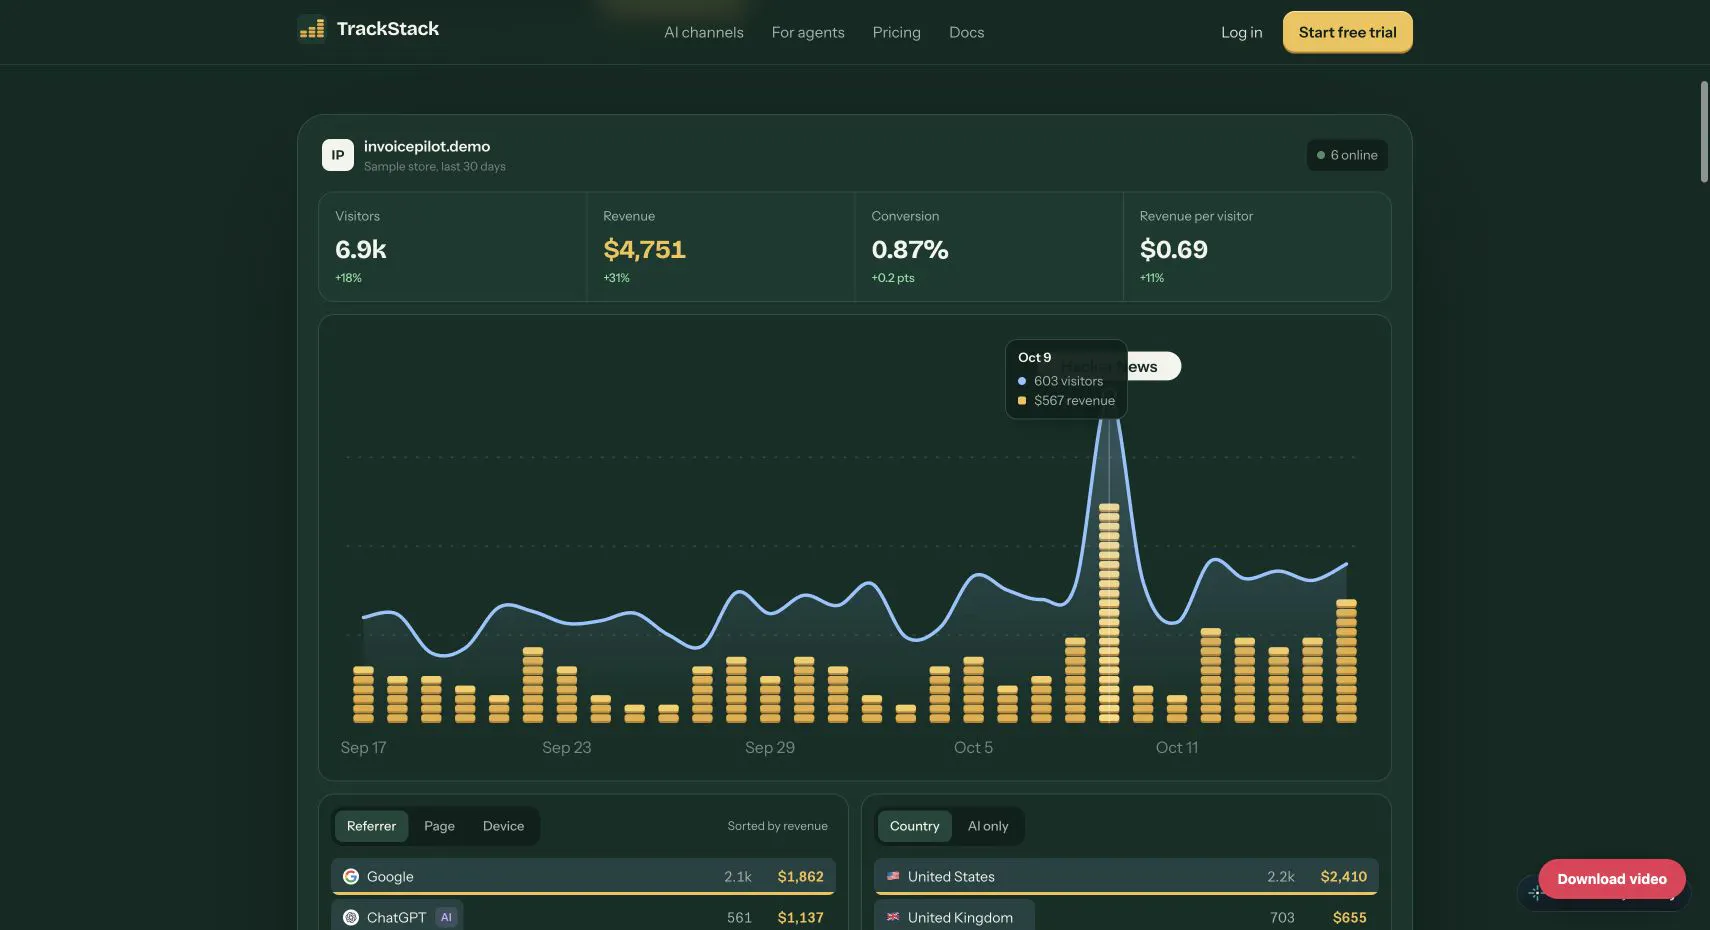Click the Log in link
This screenshot has width=1710, height=930.
[1241, 32]
